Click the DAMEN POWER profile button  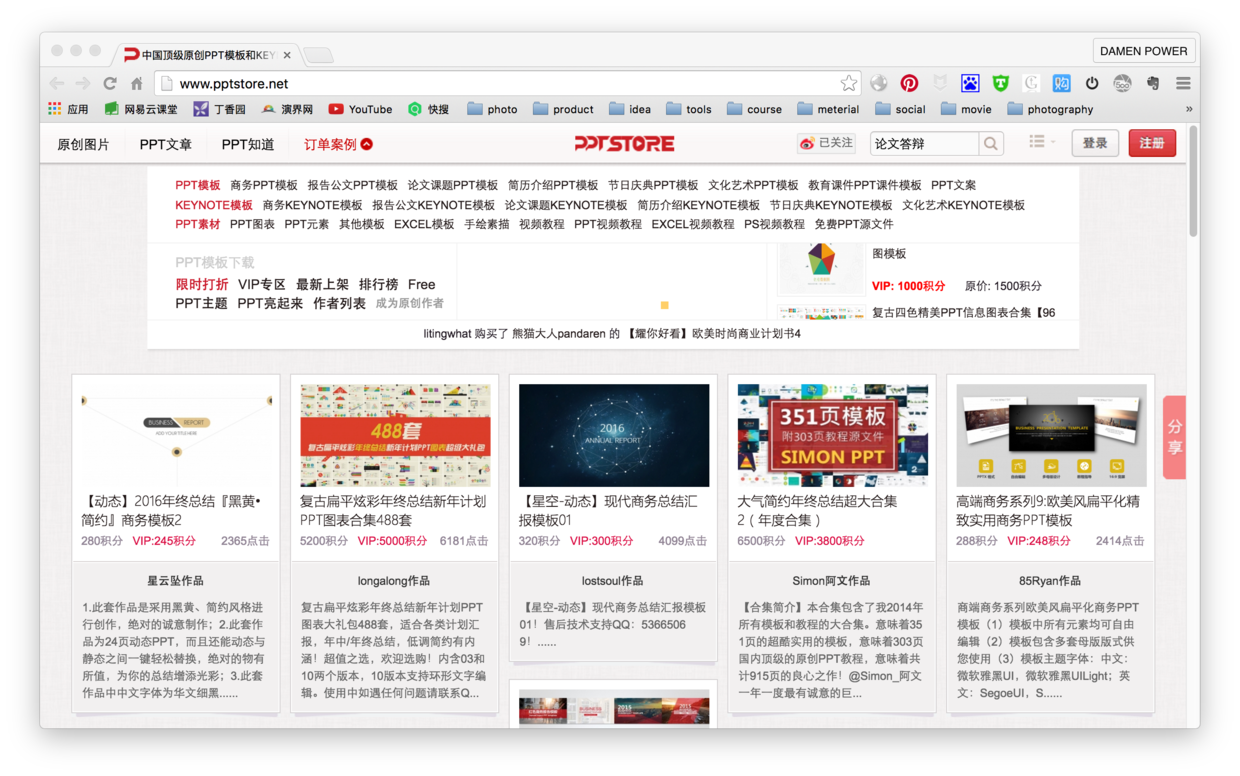(x=1144, y=51)
